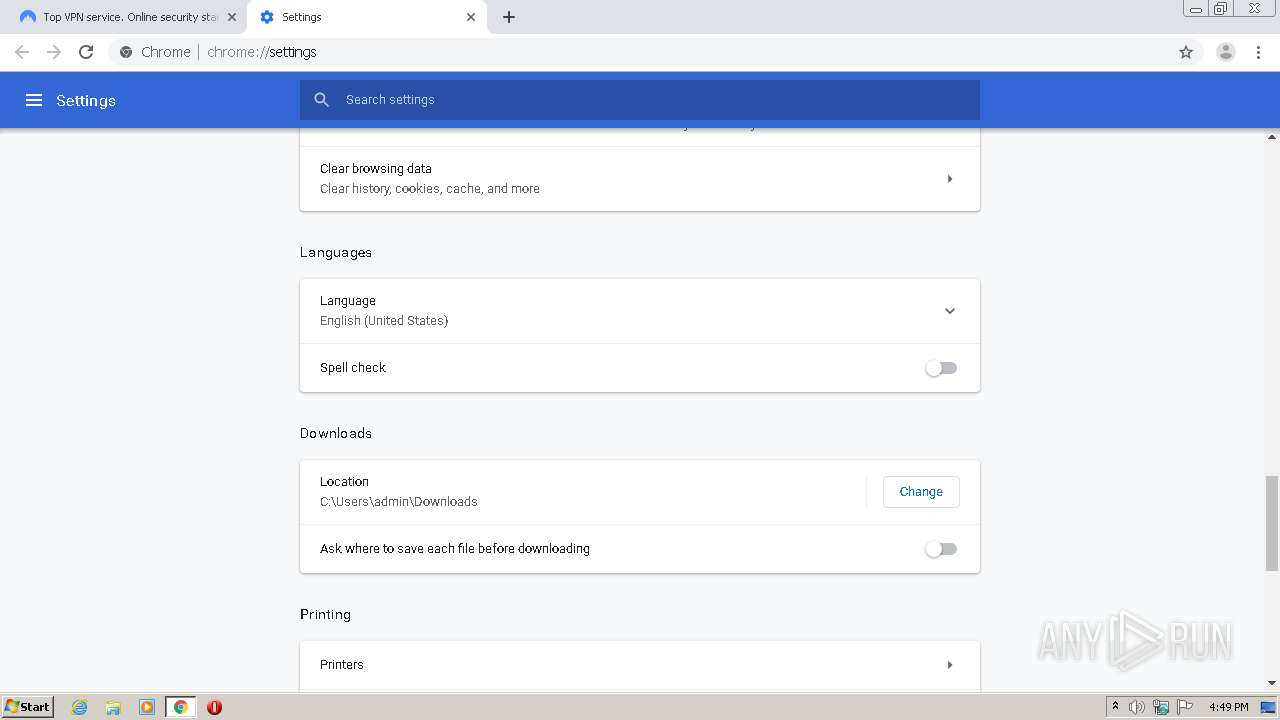Close the Settings tab
Image resolution: width=1280 pixels, height=720 pixels.
click(x=471, y=17)
